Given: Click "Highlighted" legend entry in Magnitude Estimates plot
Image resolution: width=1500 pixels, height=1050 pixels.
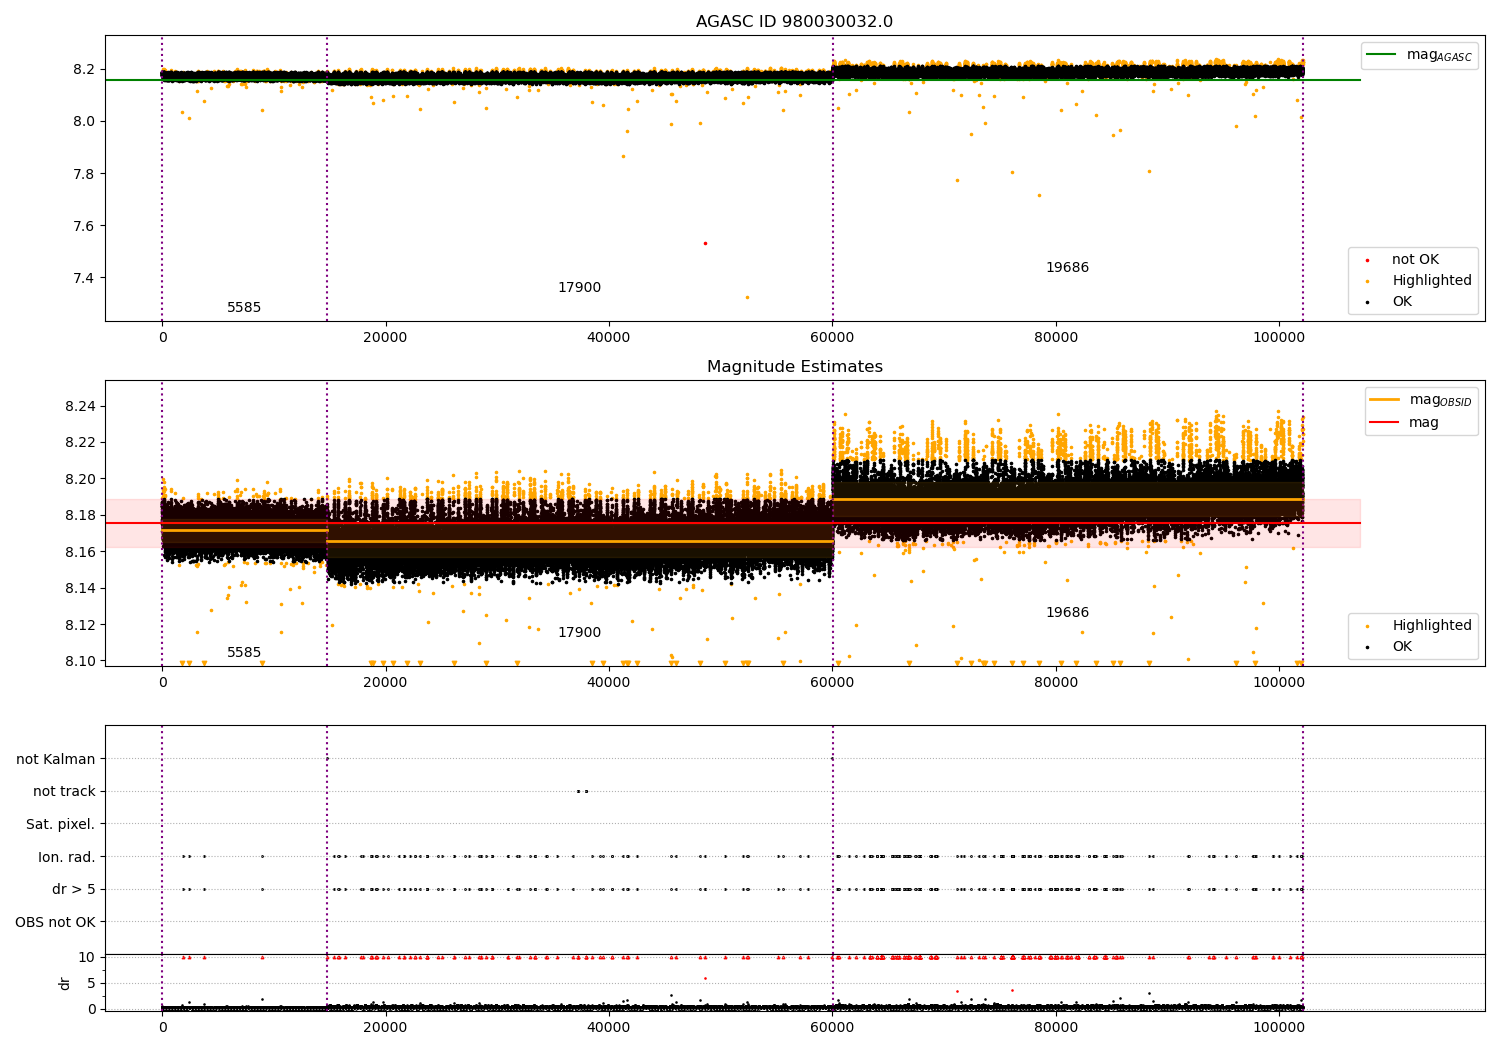Looking at the screenshot, I should (x=1432, y=626).
